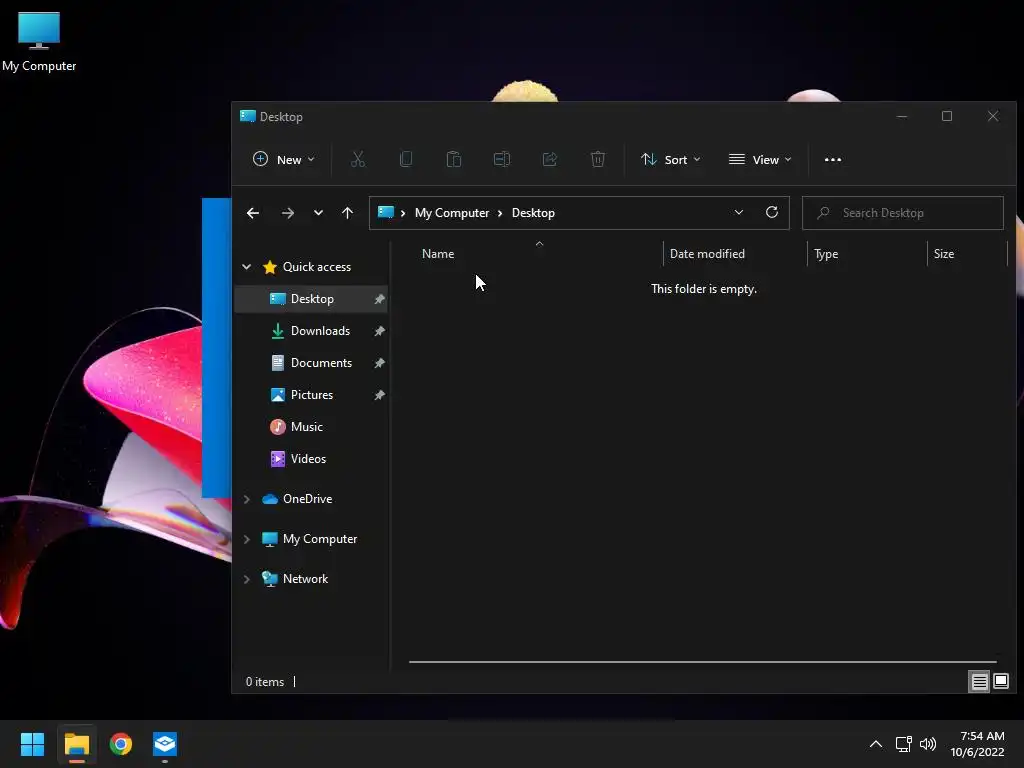
Task: Click Desktop window title bar icon
Action: pyautogui.click(x=248, y=116)
